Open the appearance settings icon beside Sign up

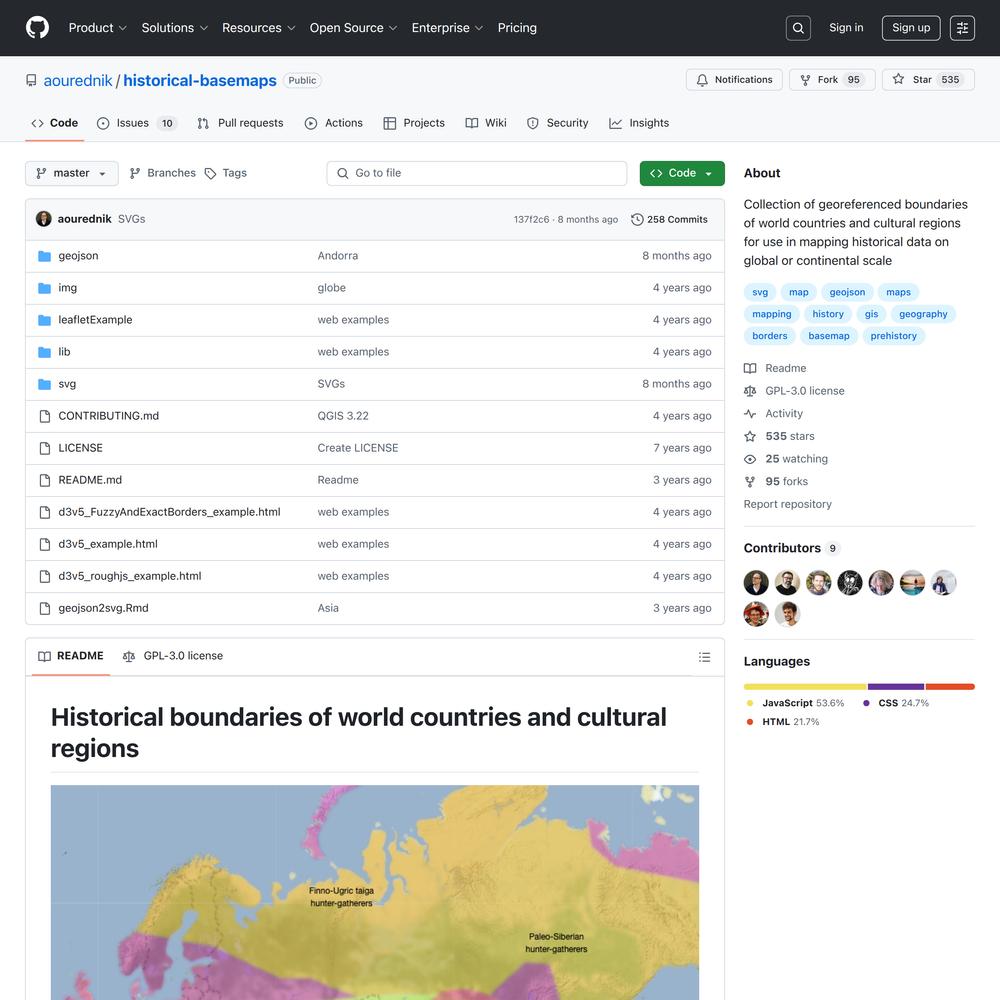pos(962,28)
